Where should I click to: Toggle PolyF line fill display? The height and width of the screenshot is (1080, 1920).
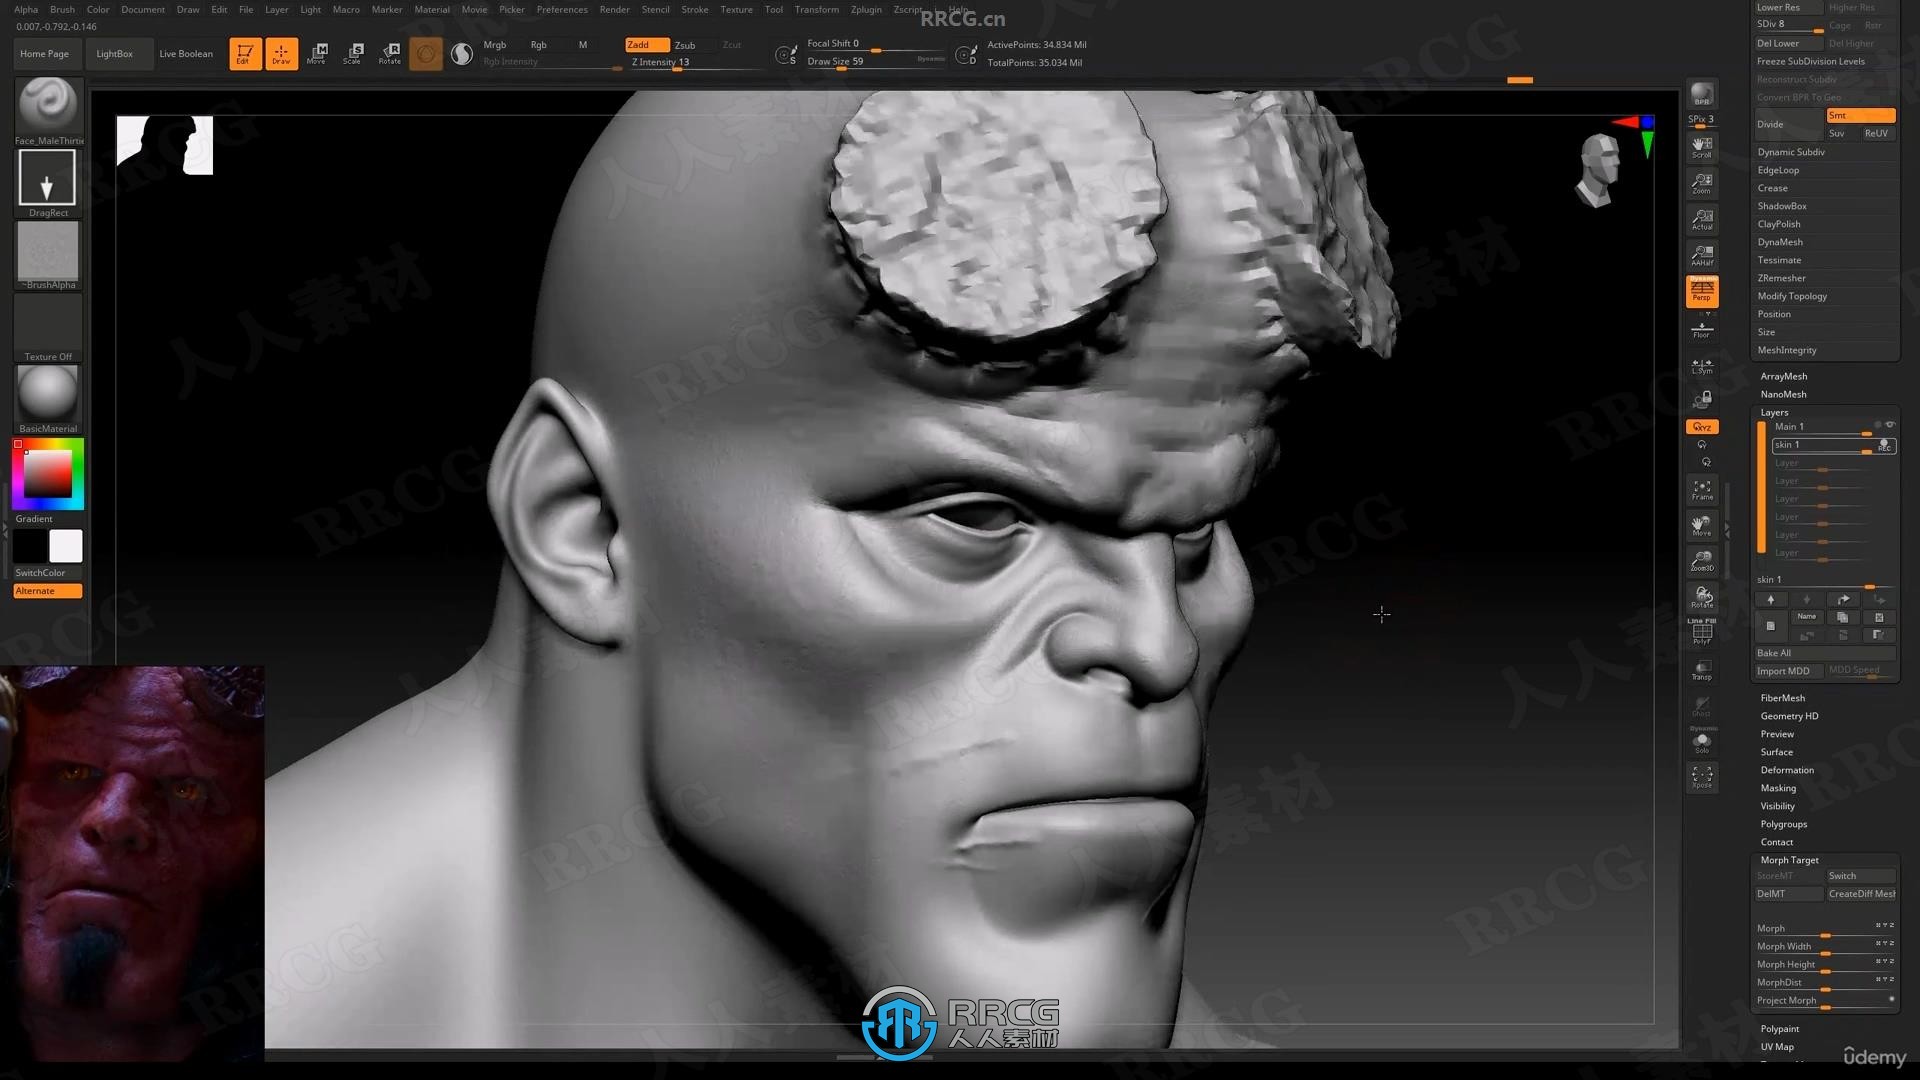pos(1701,632)
